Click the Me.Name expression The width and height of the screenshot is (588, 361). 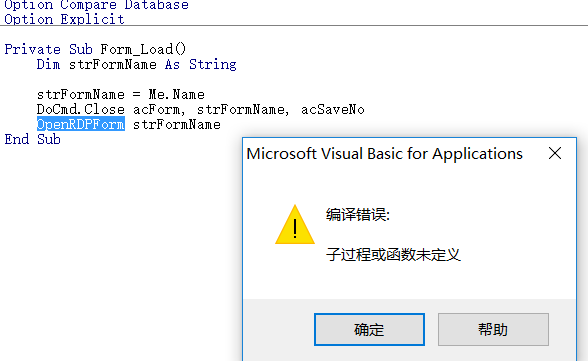tap(177, 94)
